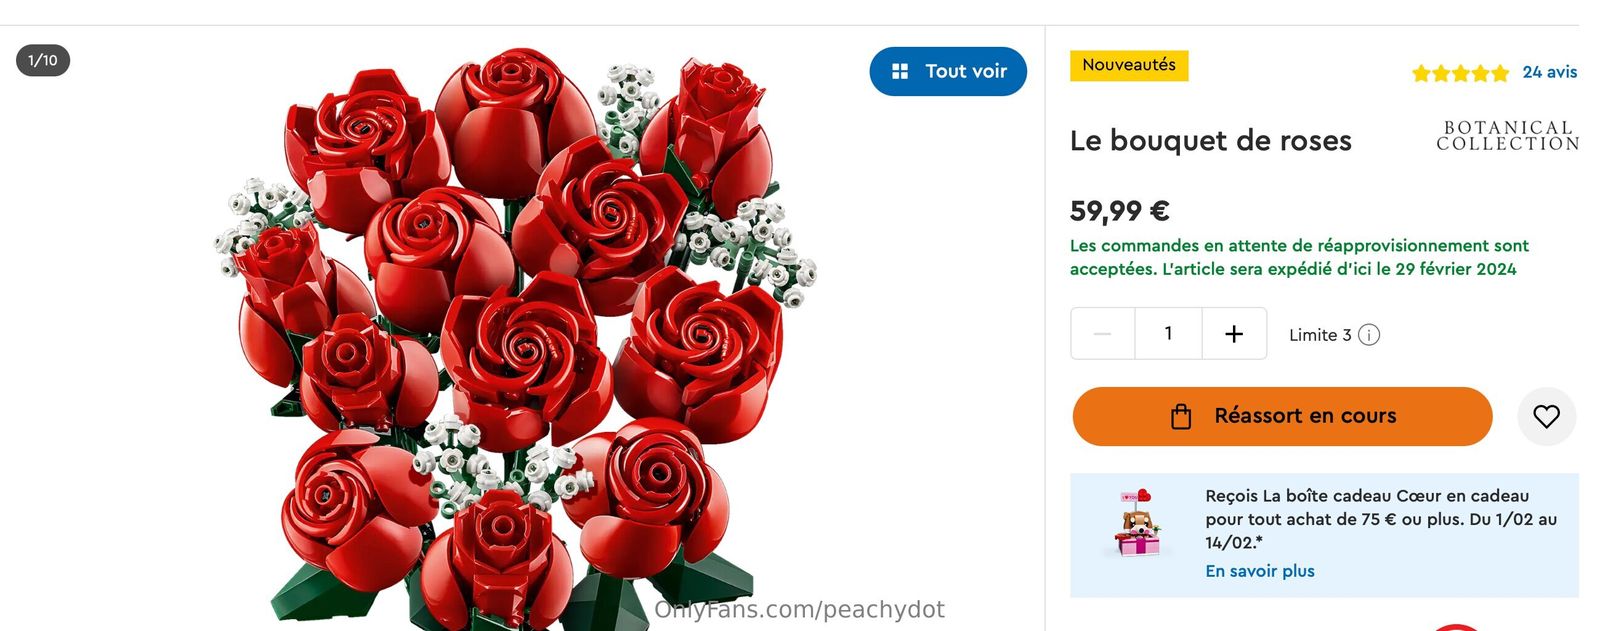
Task: Click the Le bouquet de roses title
Action: point(1210,141)
